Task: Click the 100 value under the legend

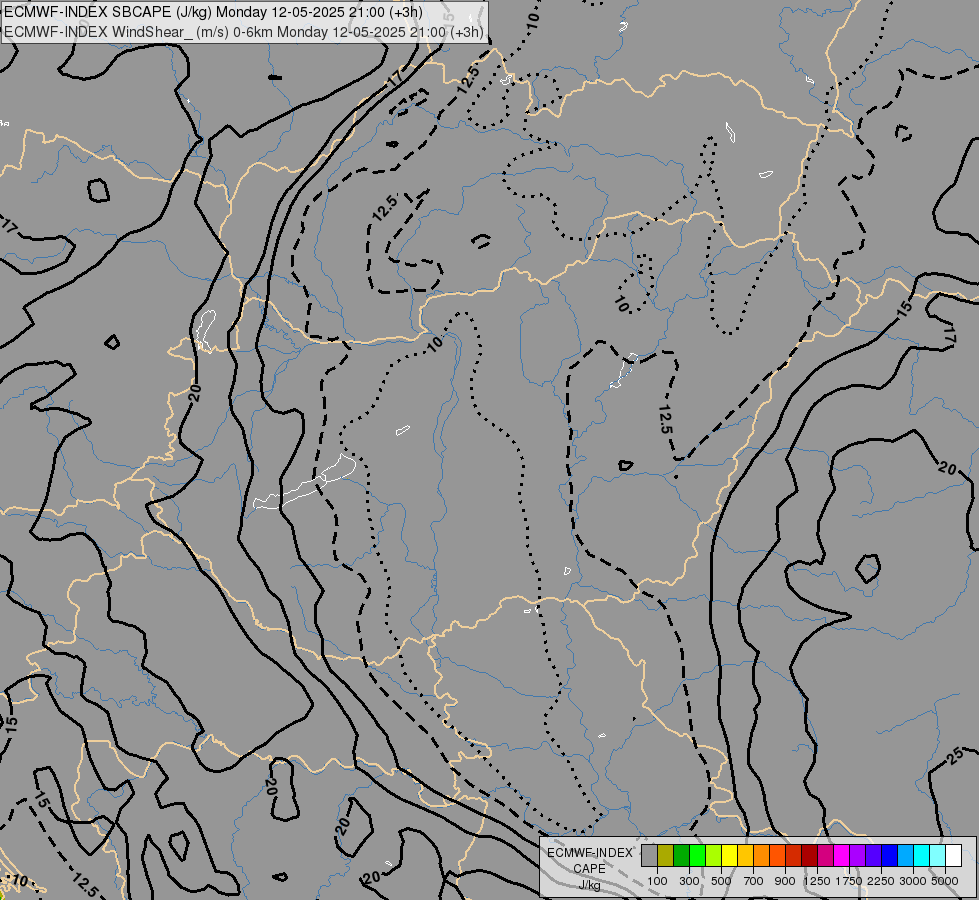Action: pyautogui.click(x=657, y=881)
